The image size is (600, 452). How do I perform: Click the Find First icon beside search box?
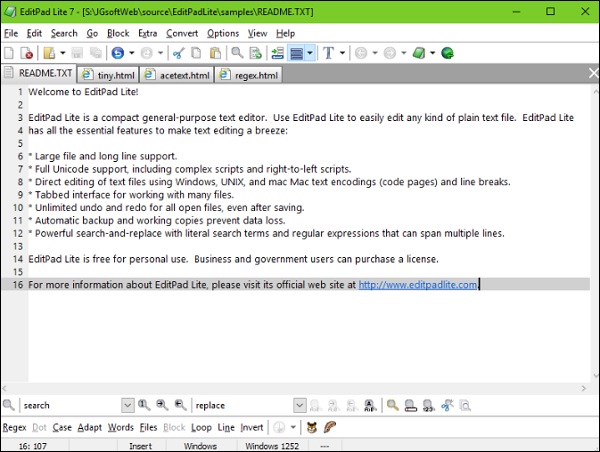pyautogui.click(x=144, y=405)
